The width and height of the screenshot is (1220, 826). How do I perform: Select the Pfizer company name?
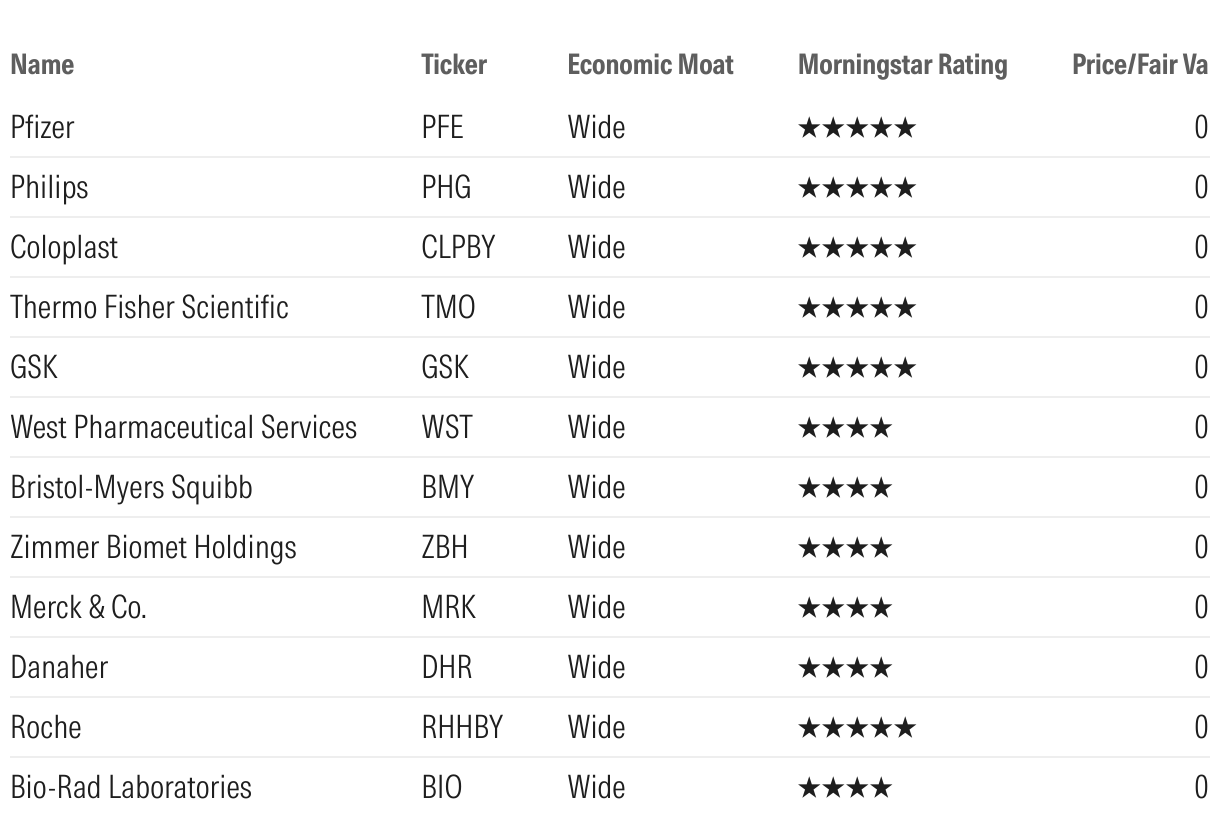pyautogui.click(x=42, y=127)
